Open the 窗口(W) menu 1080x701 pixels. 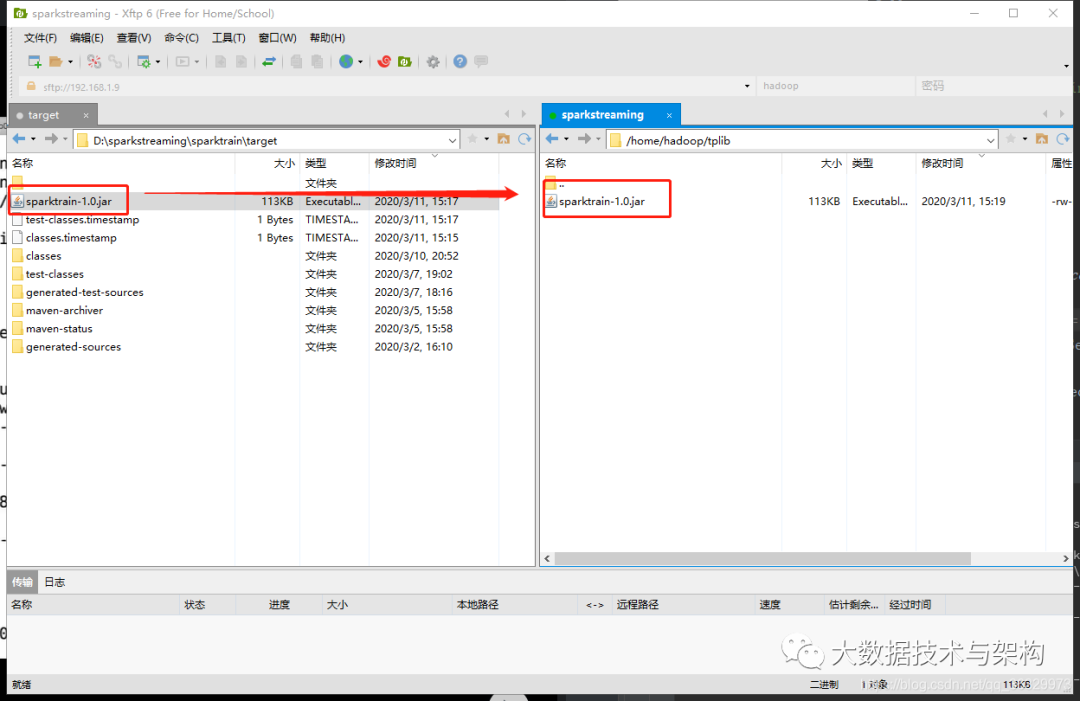coord(278,38)
